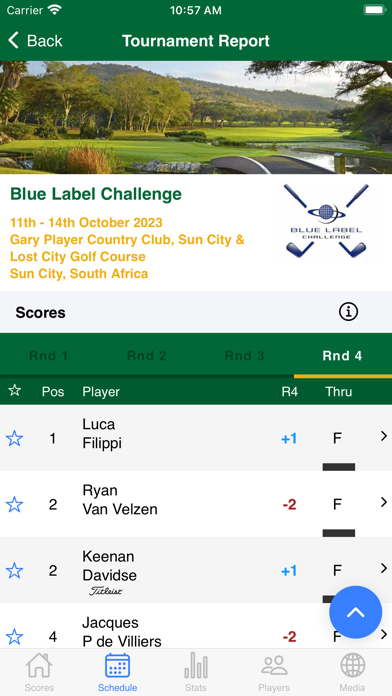Tap the Blue Label Challenge logo
Screen dimensions: 392x696
click(x=327, y=221)
